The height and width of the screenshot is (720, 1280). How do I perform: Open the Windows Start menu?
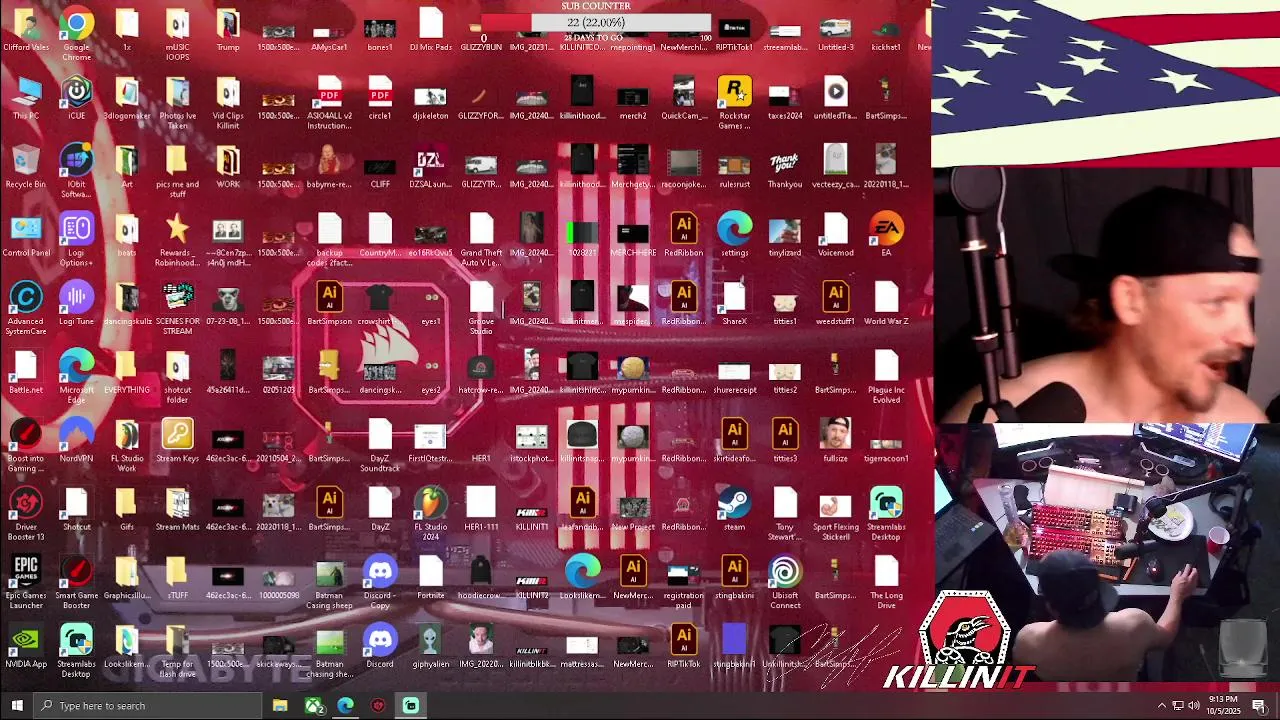(15, 706)
